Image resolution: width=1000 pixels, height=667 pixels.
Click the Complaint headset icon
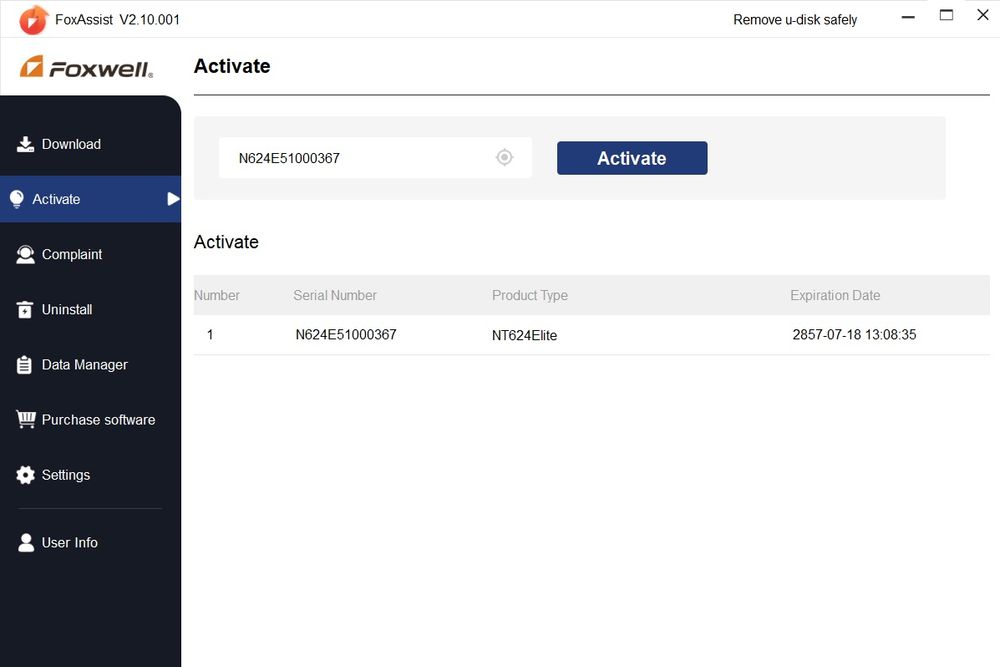[26, 254]
